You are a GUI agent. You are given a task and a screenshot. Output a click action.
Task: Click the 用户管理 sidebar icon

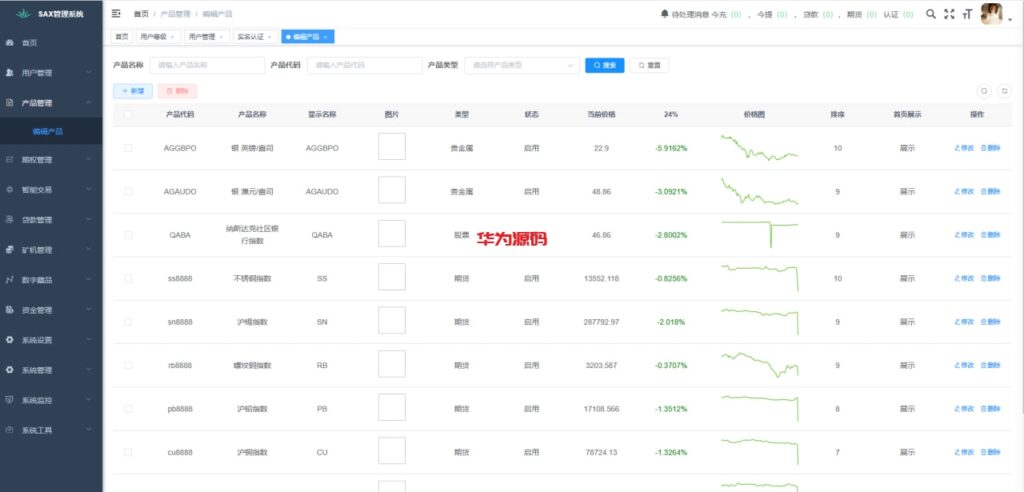point(9,73)
